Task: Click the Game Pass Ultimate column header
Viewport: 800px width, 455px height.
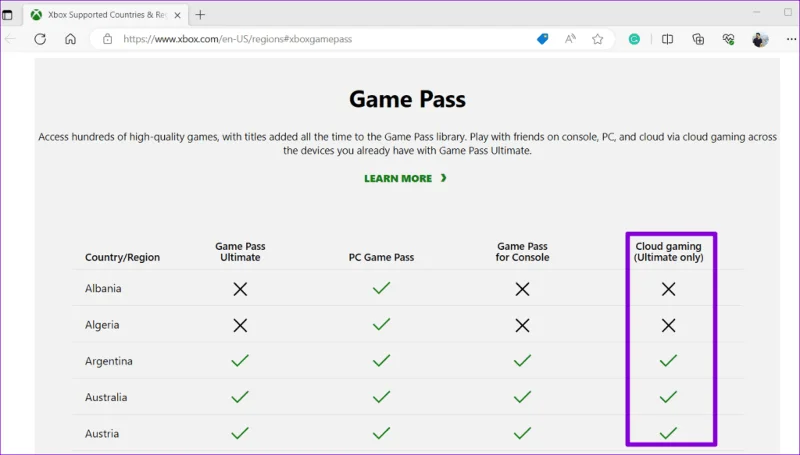Action: [x=240, y=251]
